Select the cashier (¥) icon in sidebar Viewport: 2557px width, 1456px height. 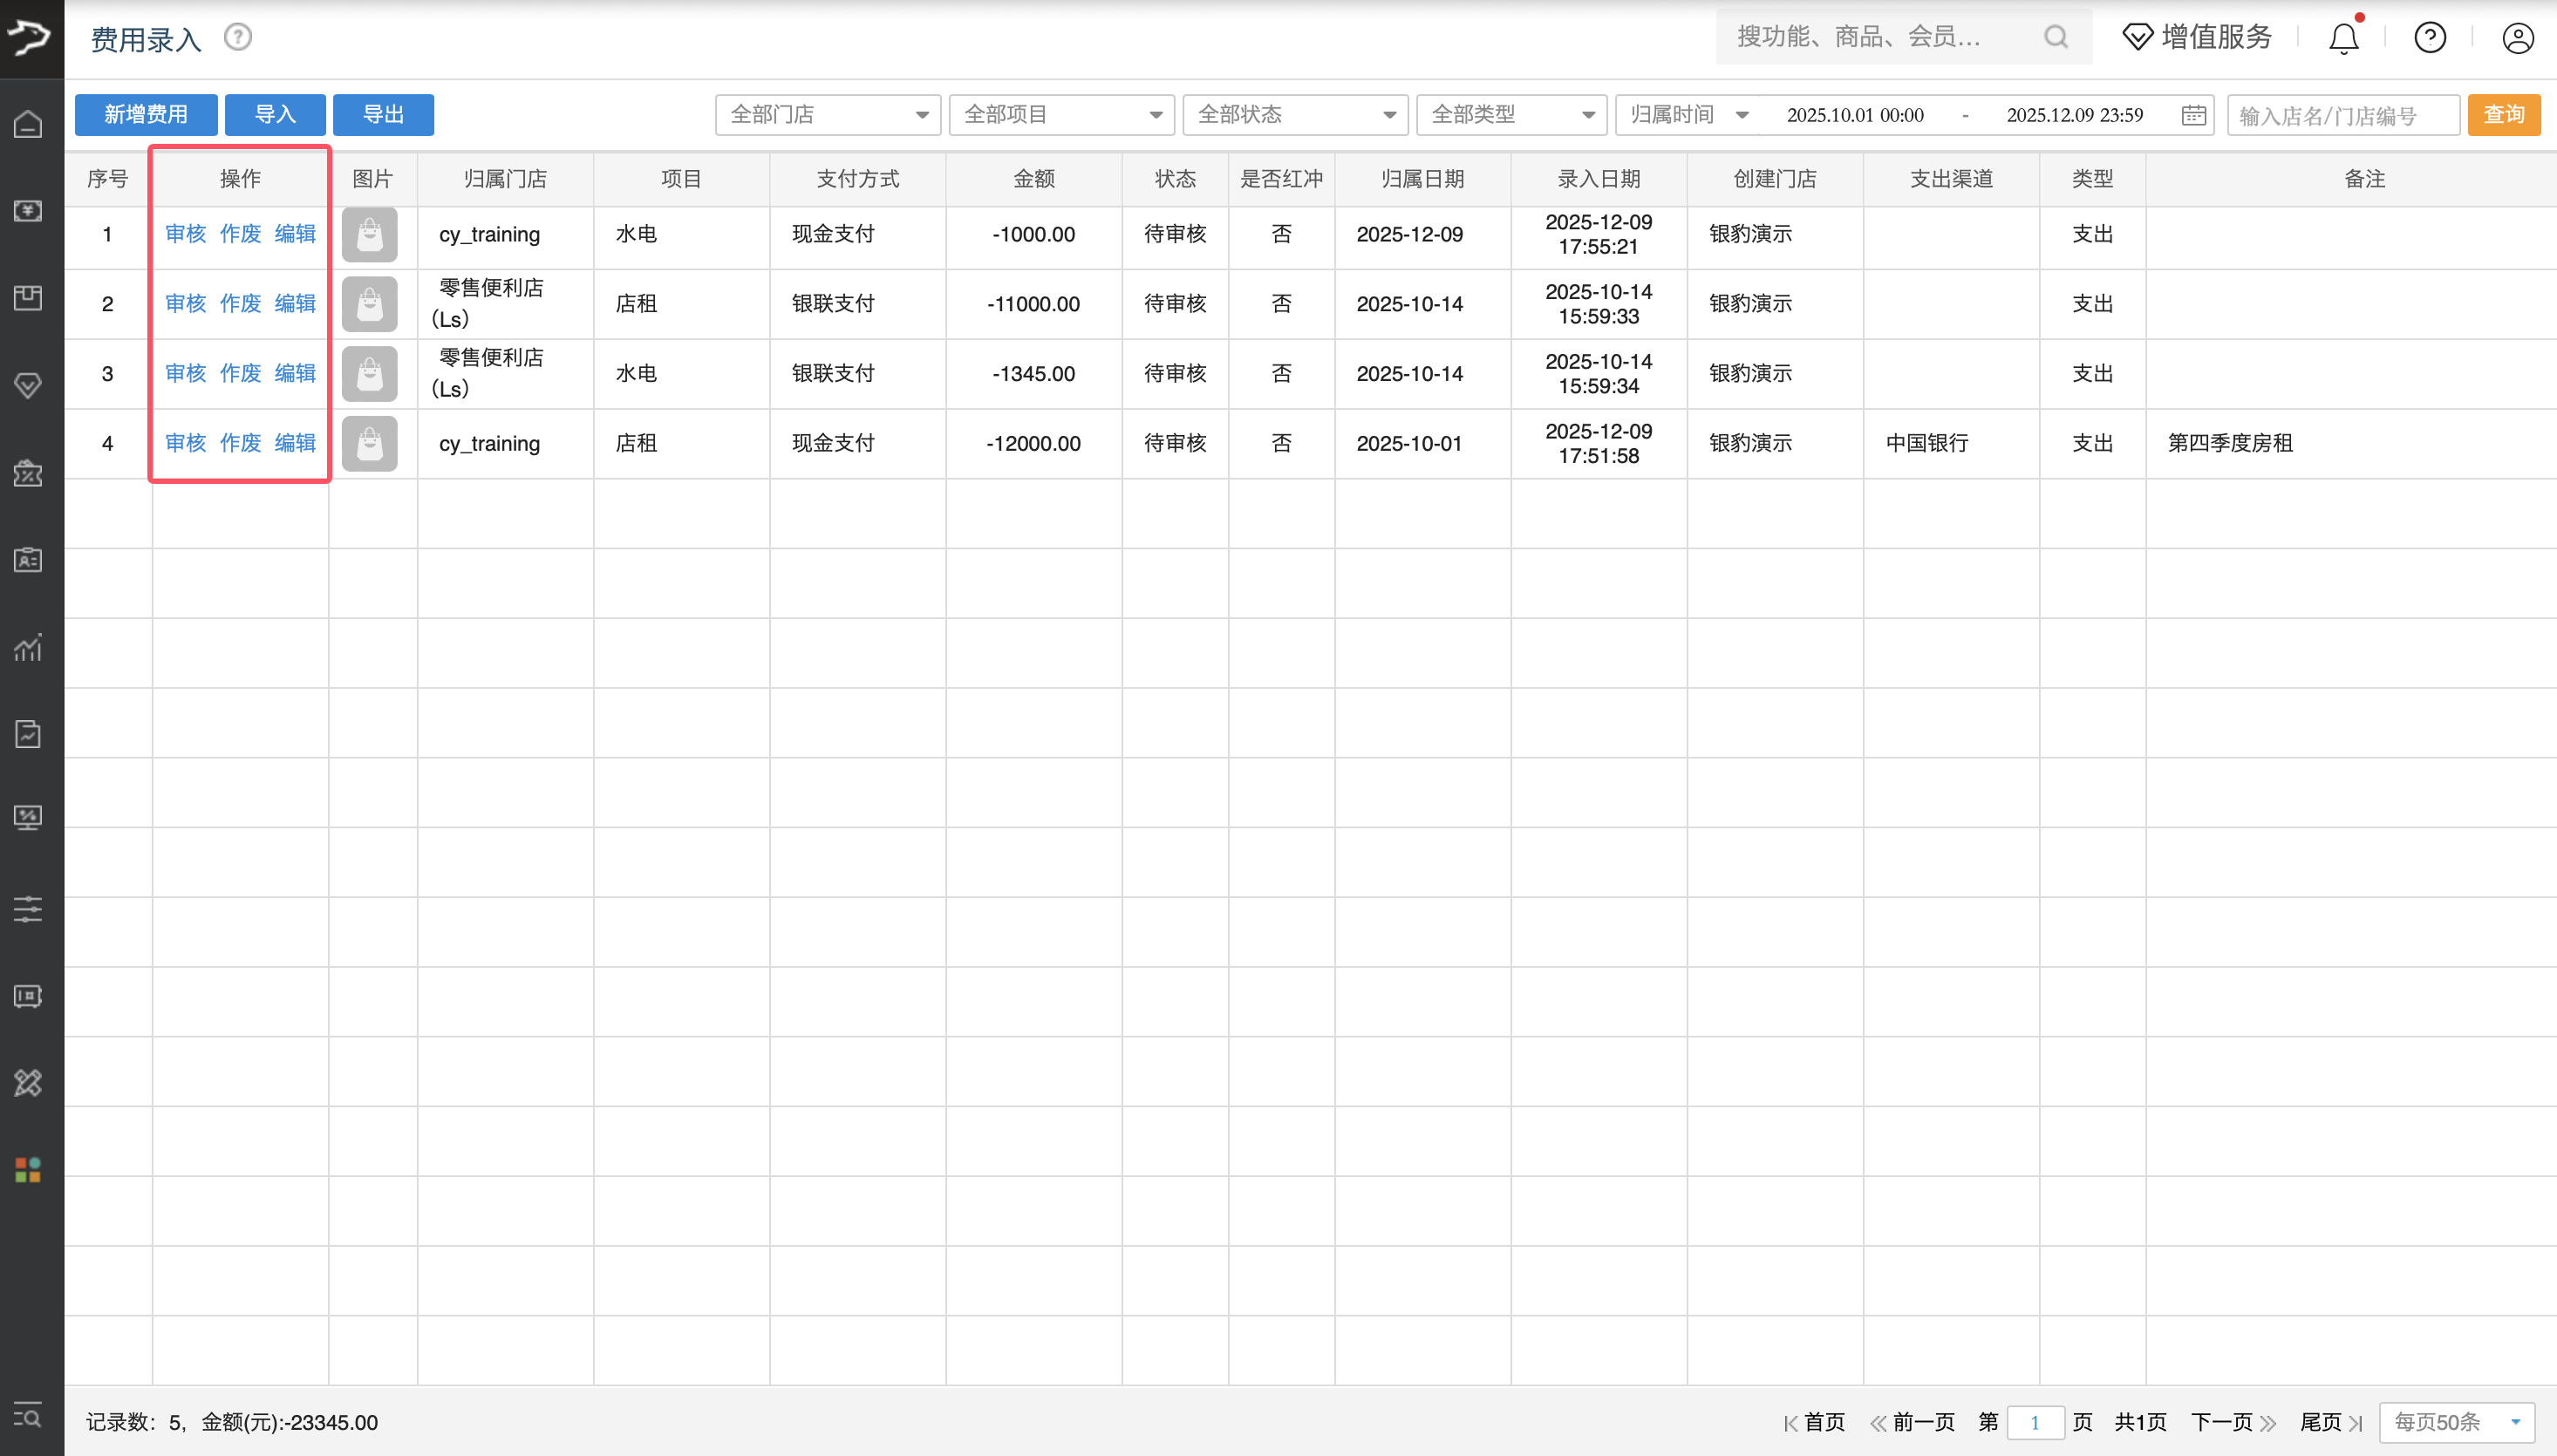click(x=28, y=211)
